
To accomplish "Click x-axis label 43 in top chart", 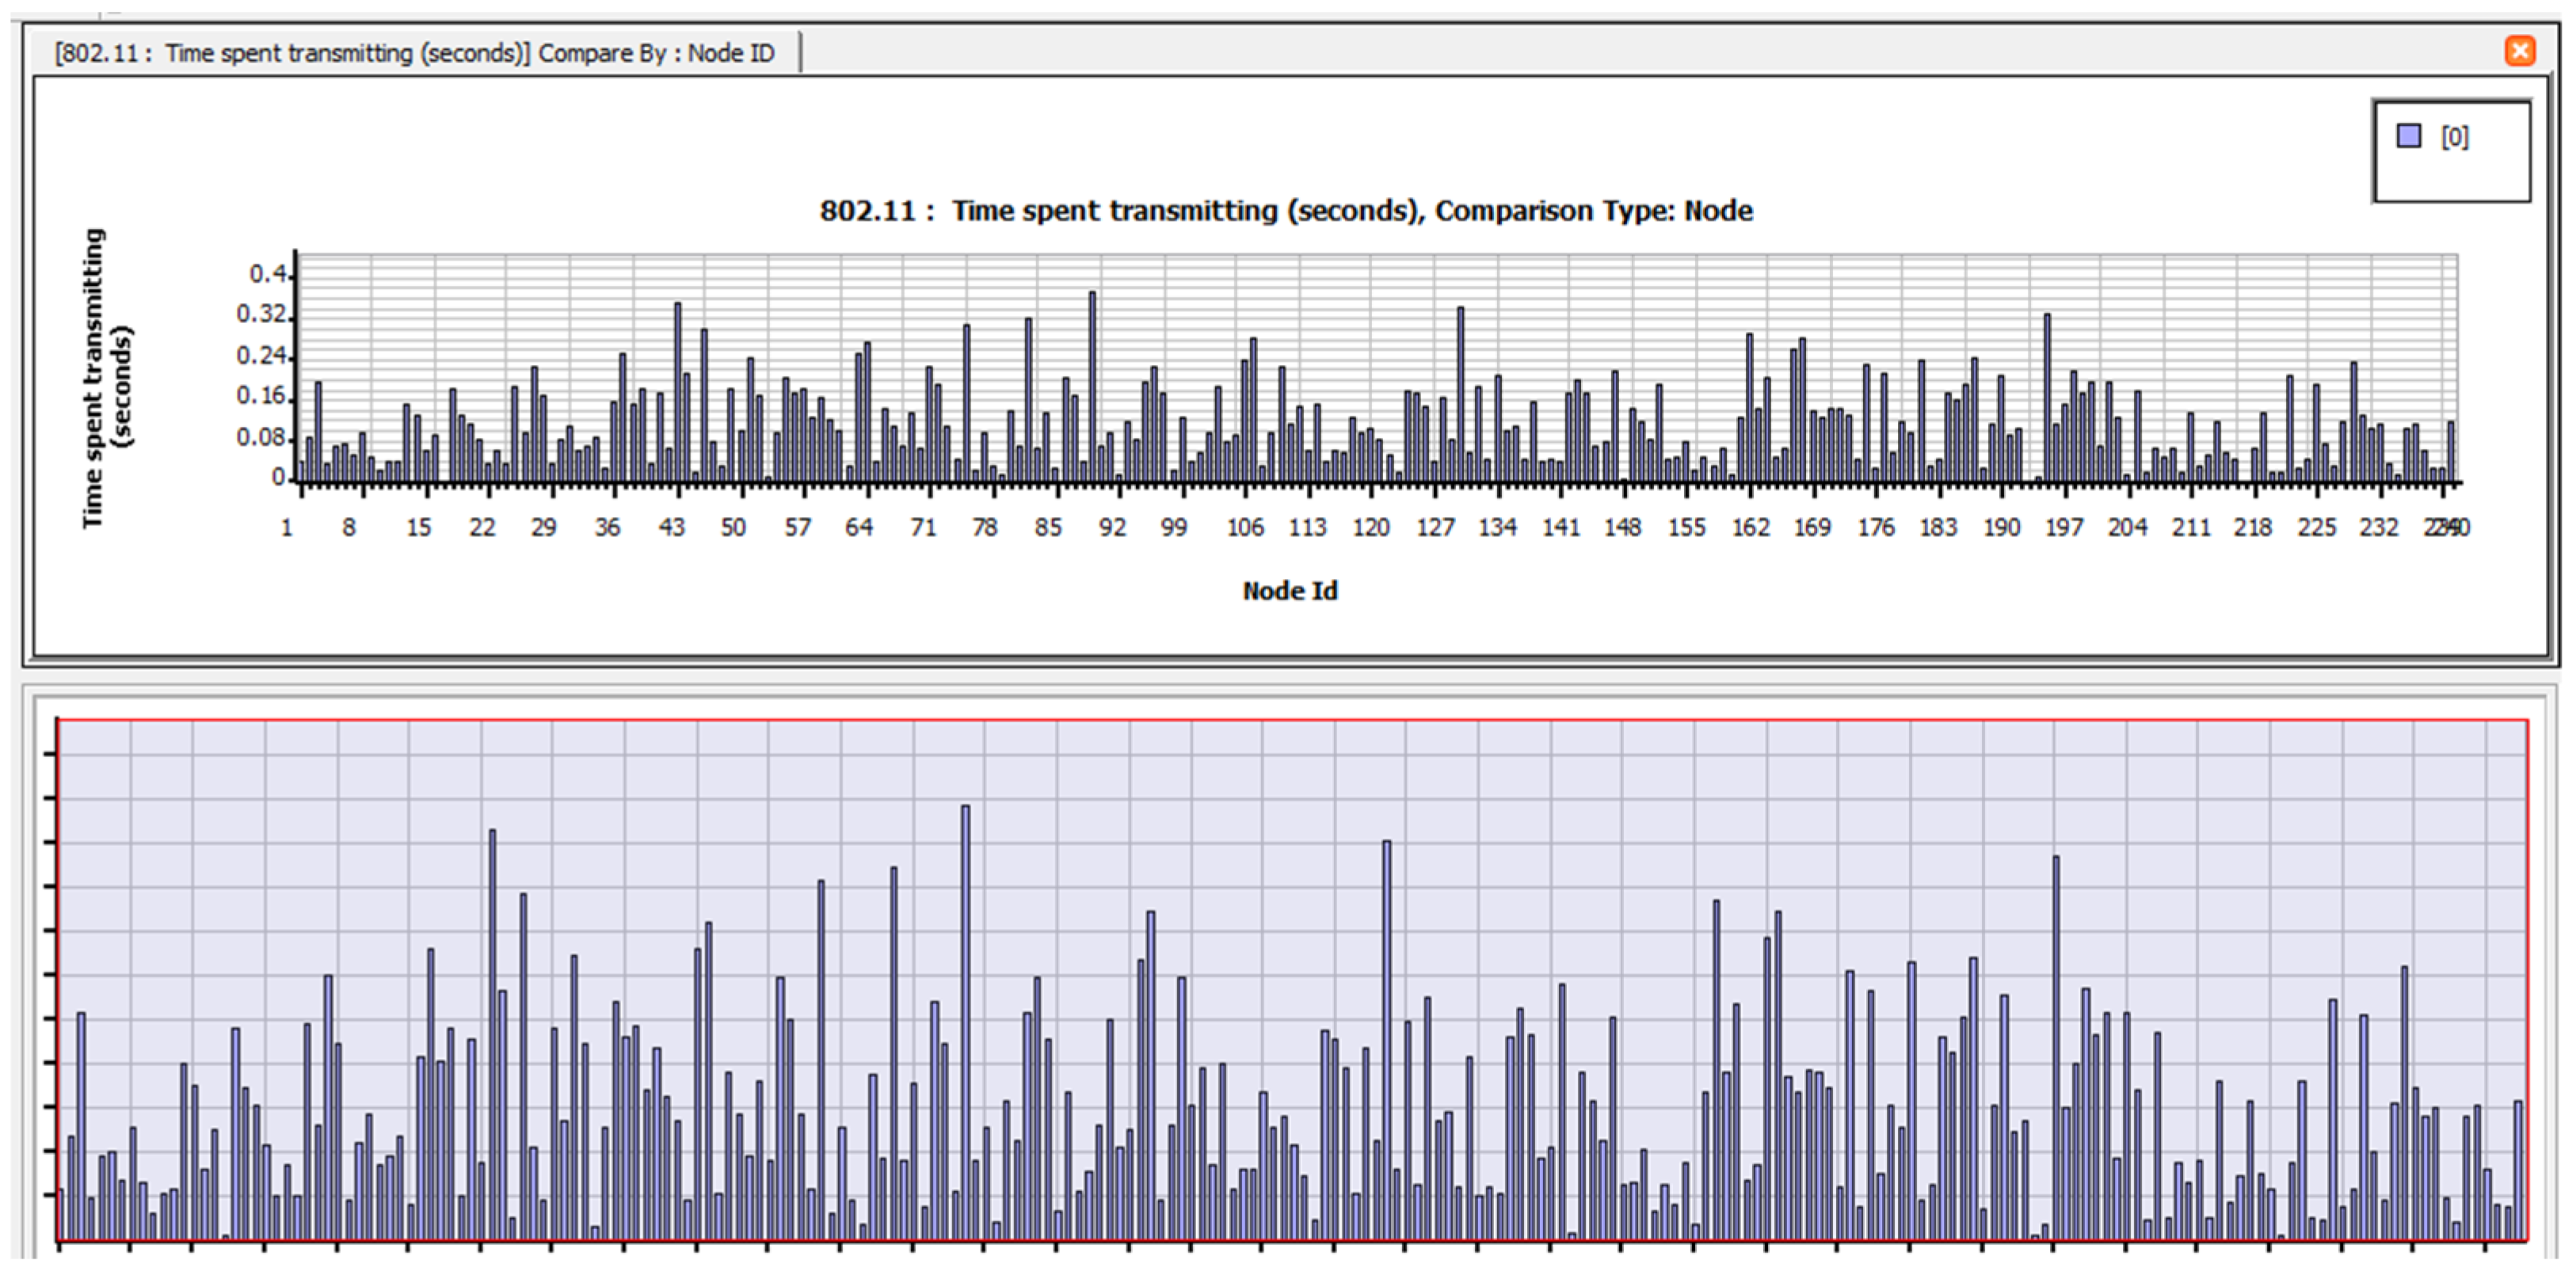I will tap(671, 527).
